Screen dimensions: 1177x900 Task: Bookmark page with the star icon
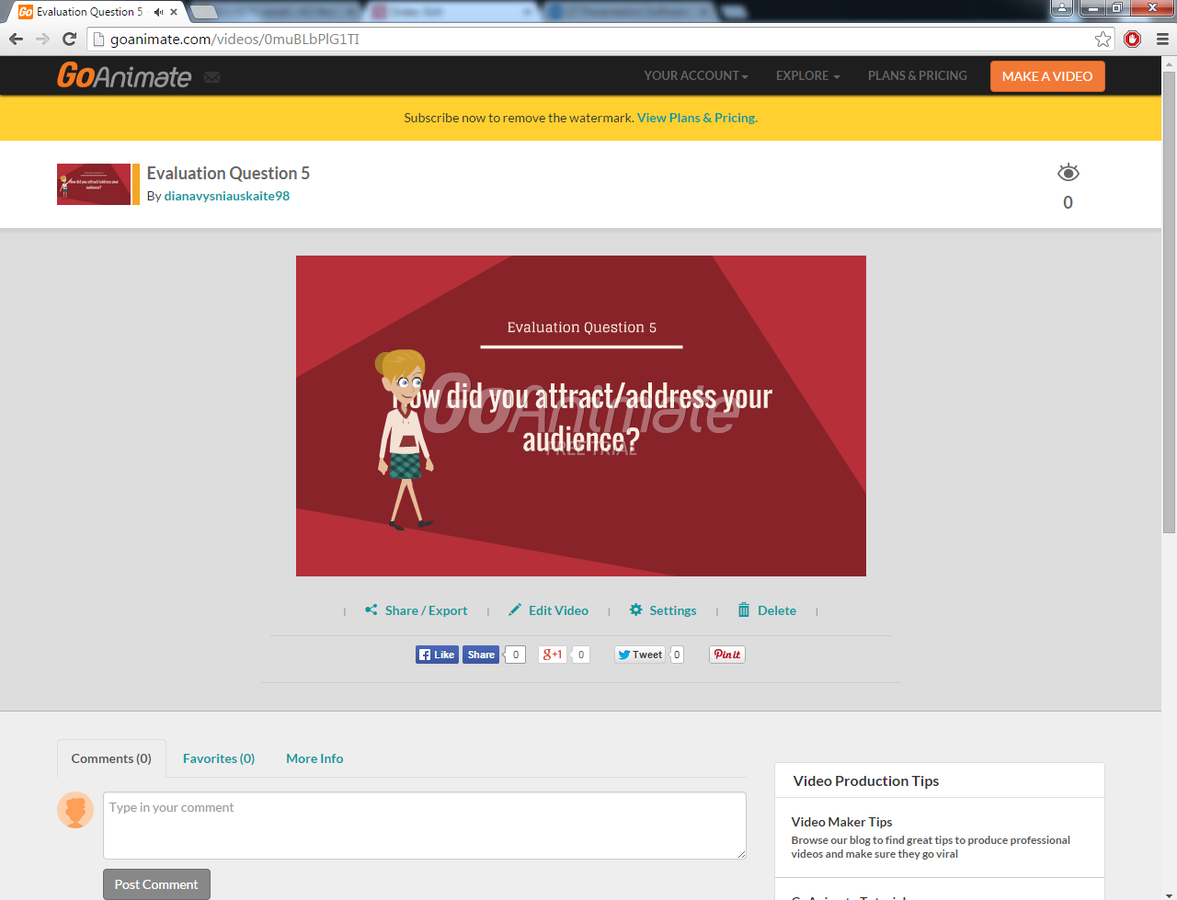click(1102, 39)
